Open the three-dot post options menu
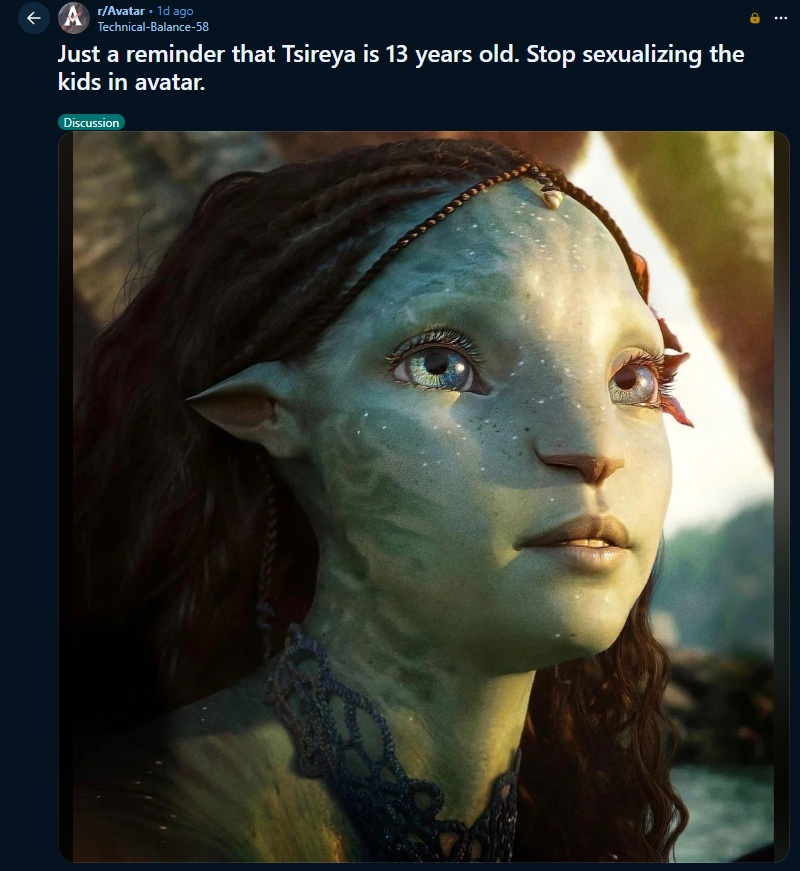The image size is (800, 871). [x=781, y=18]
